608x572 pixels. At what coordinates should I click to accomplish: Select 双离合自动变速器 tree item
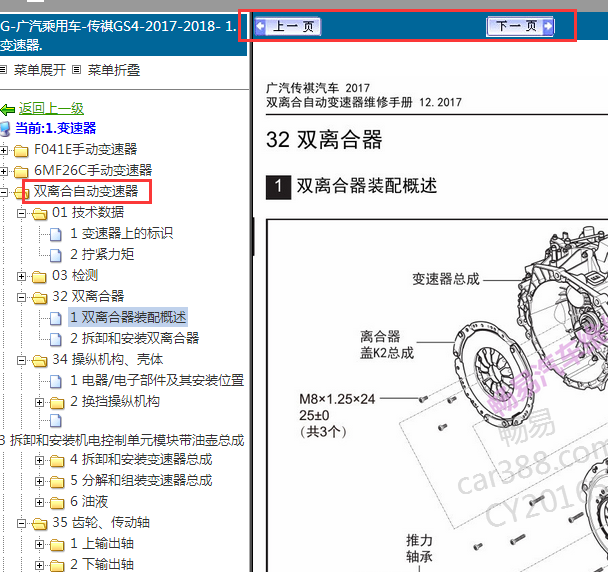pos(86,191)
